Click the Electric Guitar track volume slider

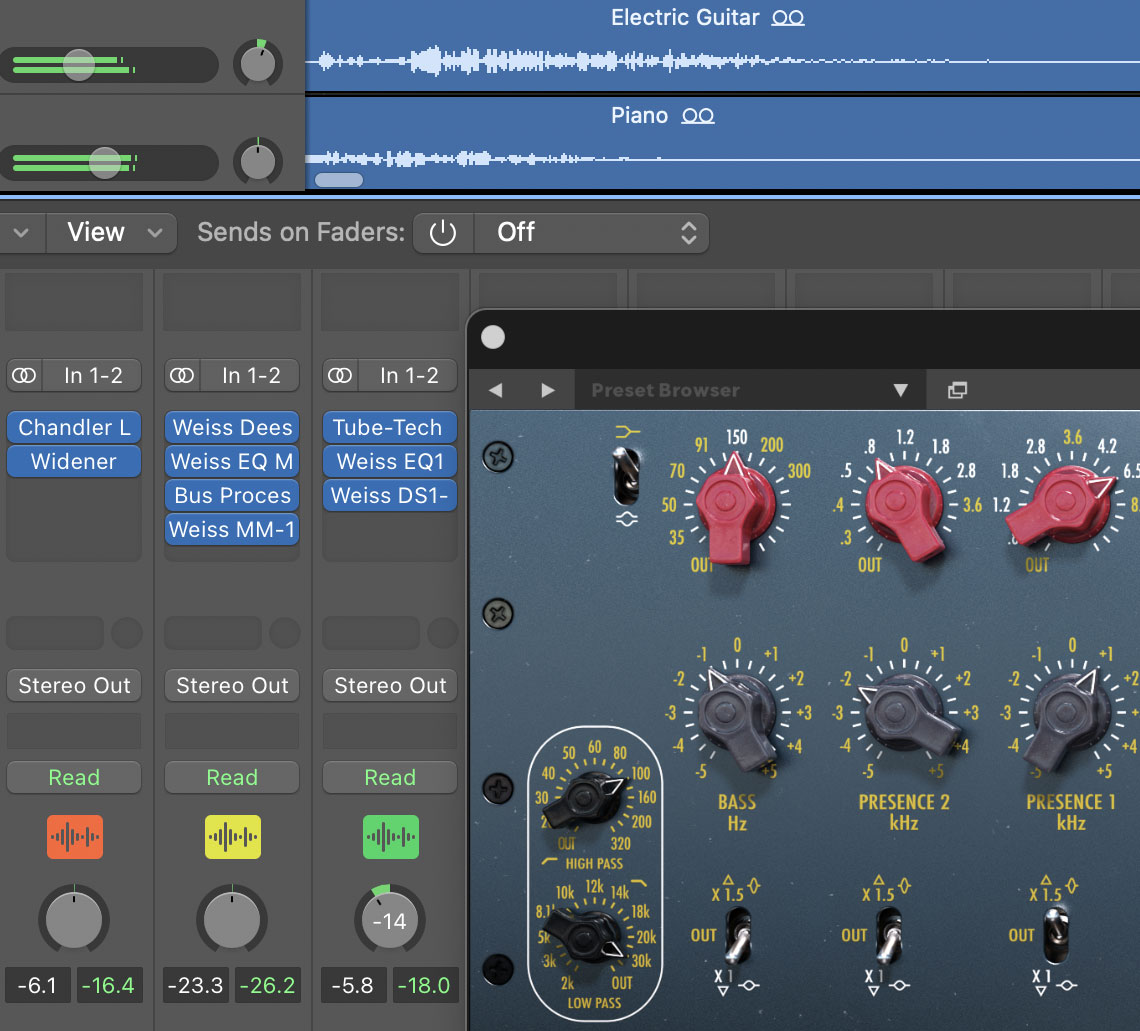[78, 65]
